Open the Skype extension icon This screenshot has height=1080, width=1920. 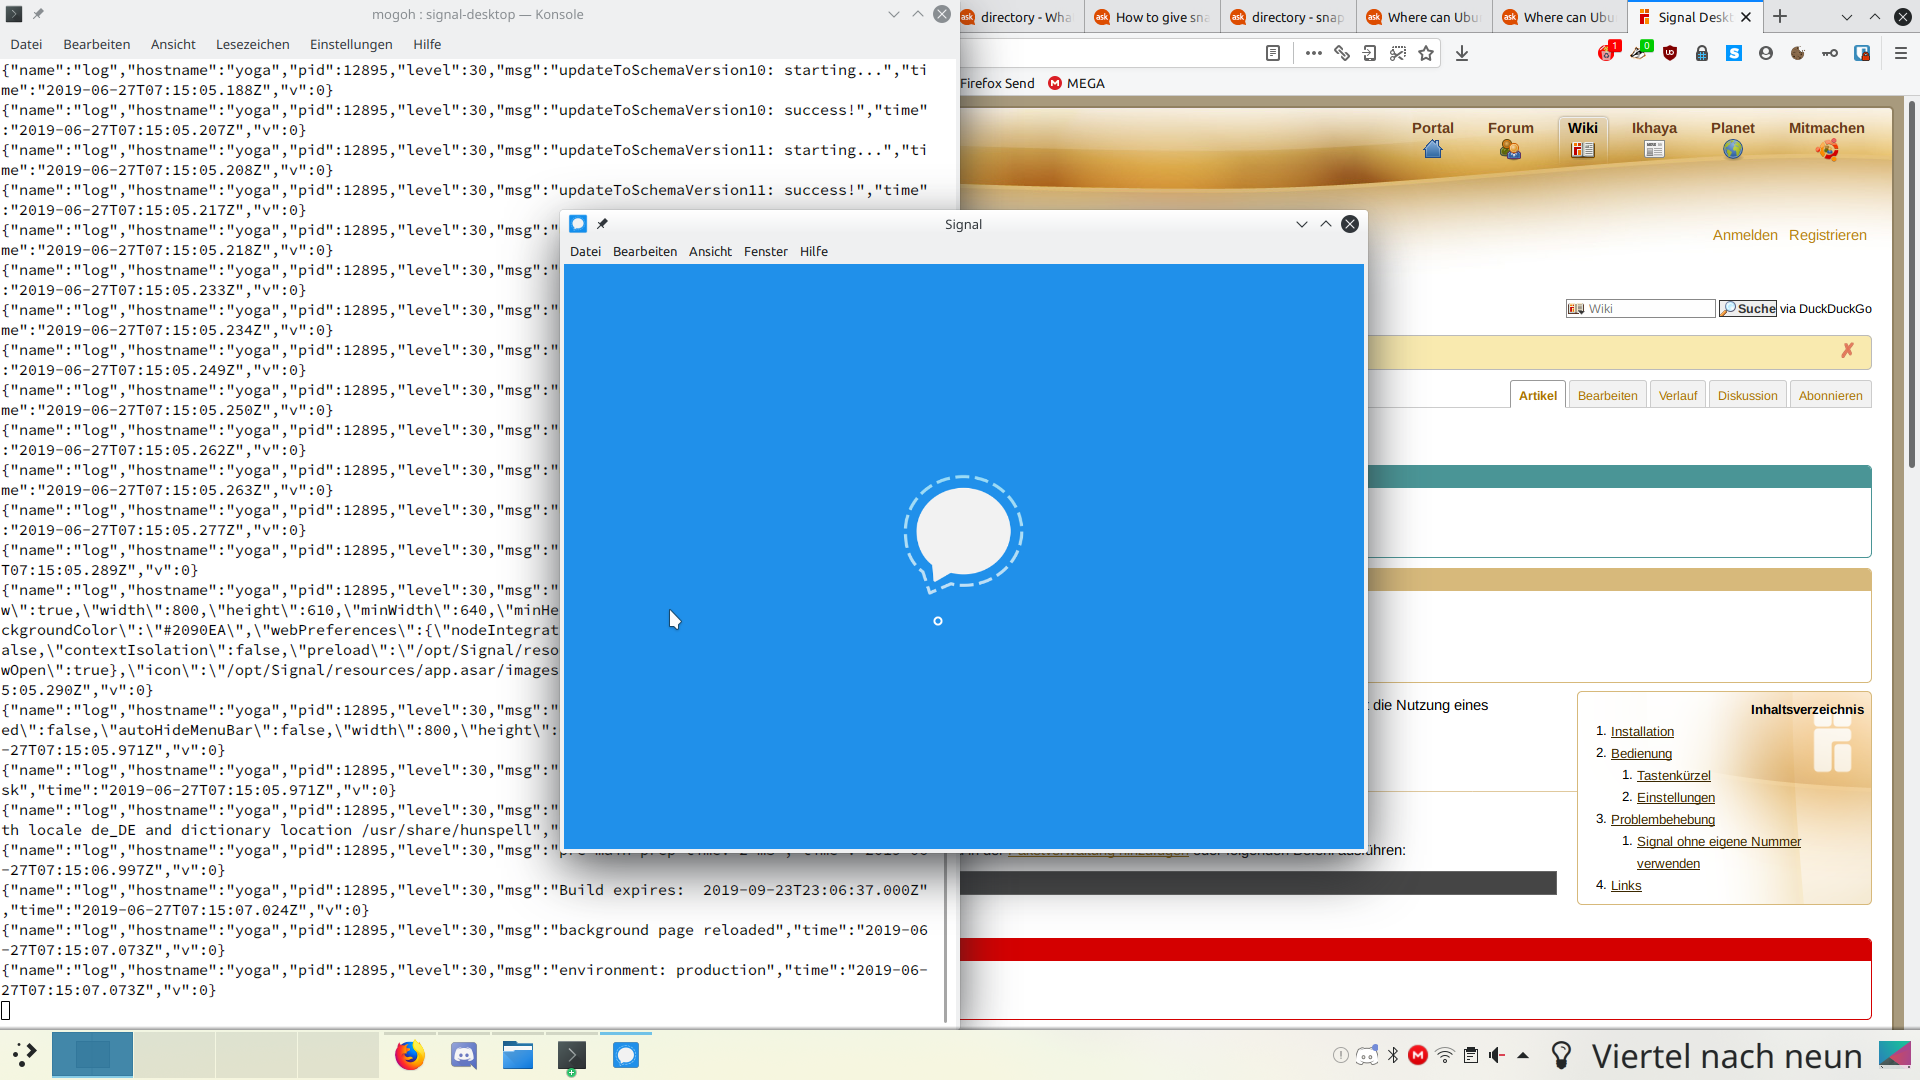click(1735, 53)
